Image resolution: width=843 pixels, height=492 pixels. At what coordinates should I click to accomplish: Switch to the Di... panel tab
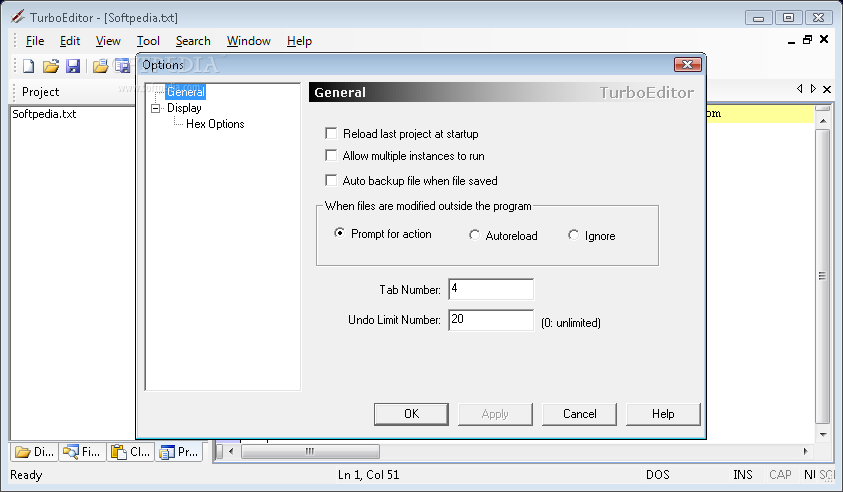[34, 452]
